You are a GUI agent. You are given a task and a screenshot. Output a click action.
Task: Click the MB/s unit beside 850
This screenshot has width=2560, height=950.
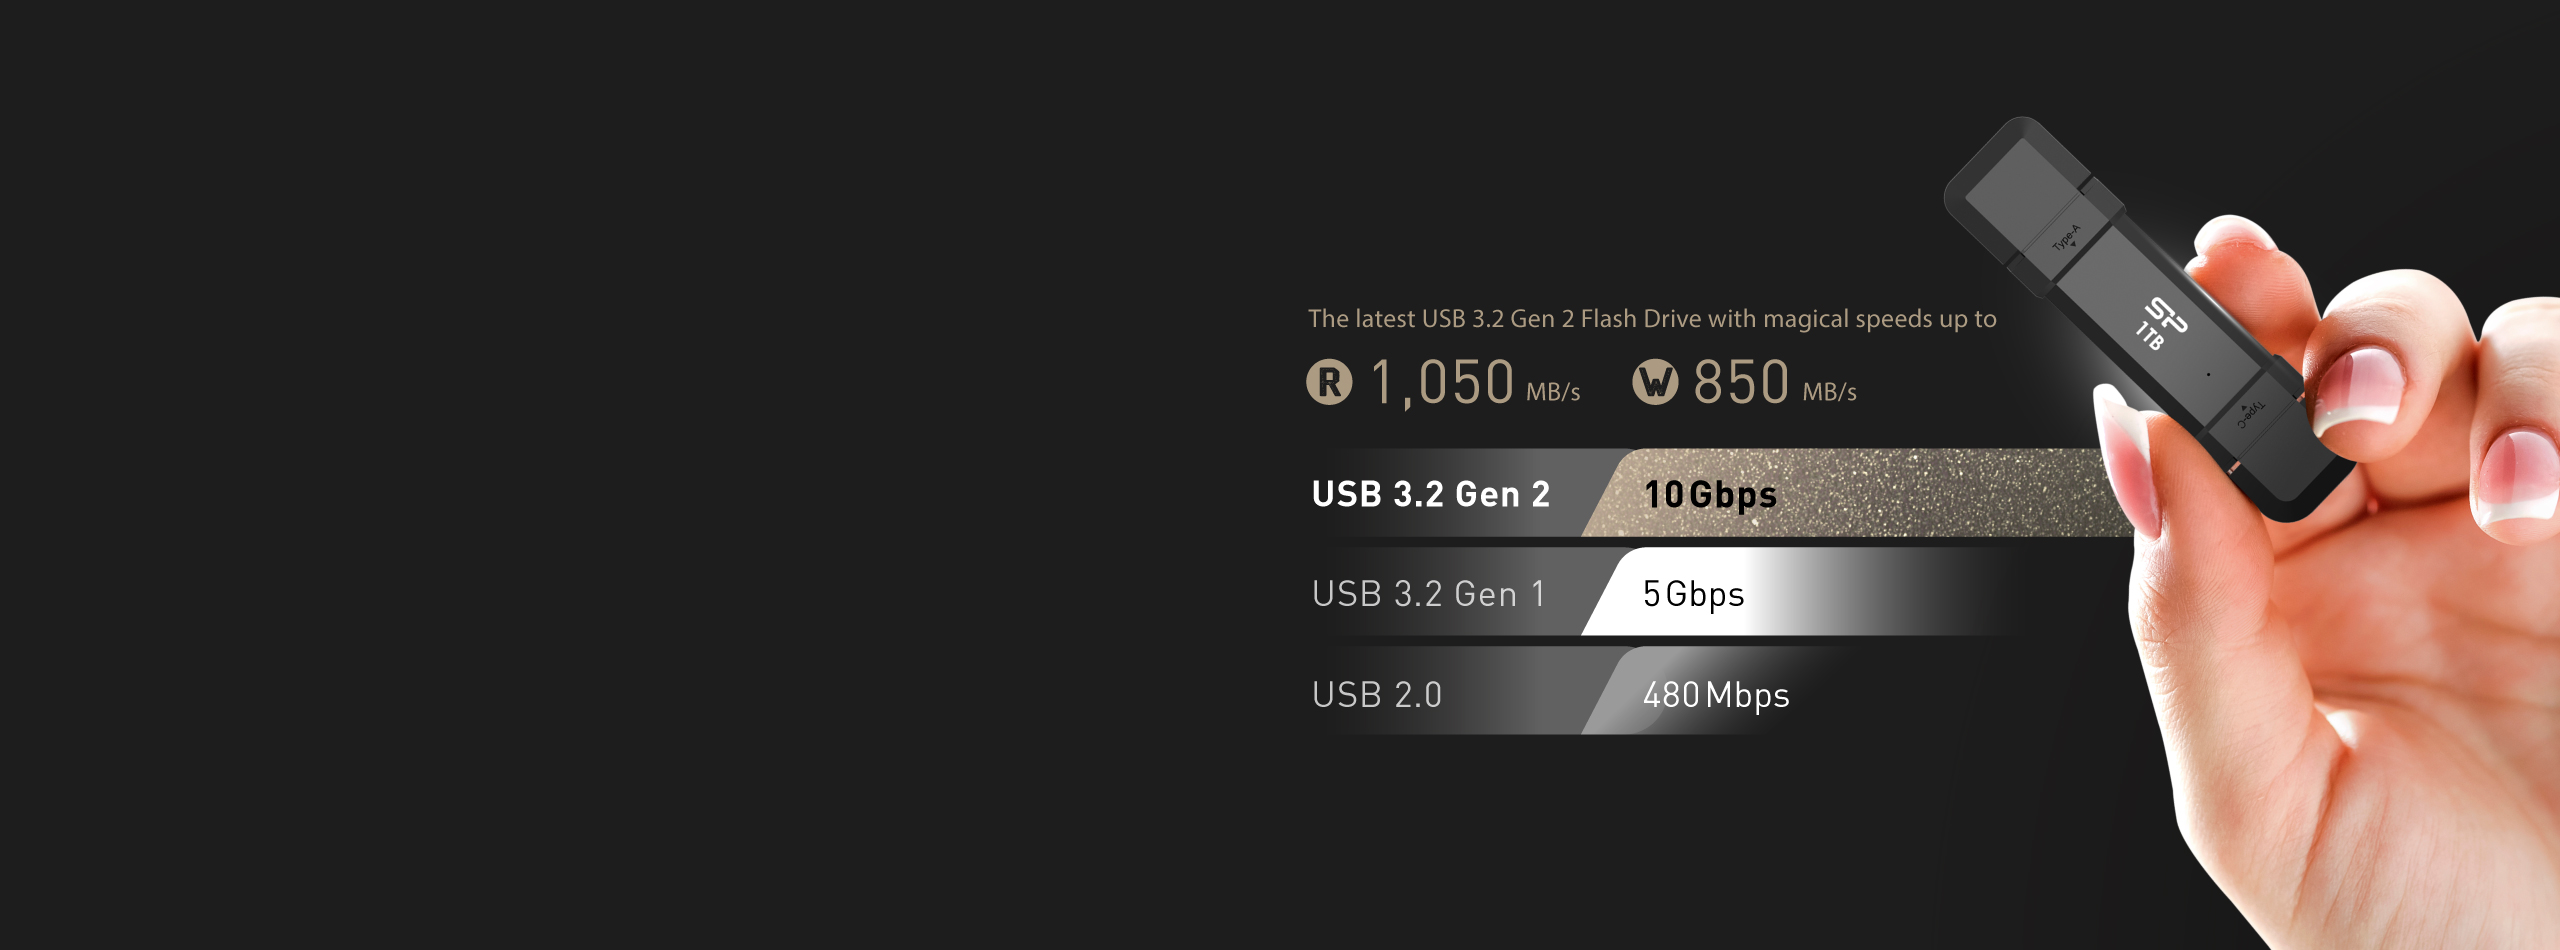(1829, 392)
